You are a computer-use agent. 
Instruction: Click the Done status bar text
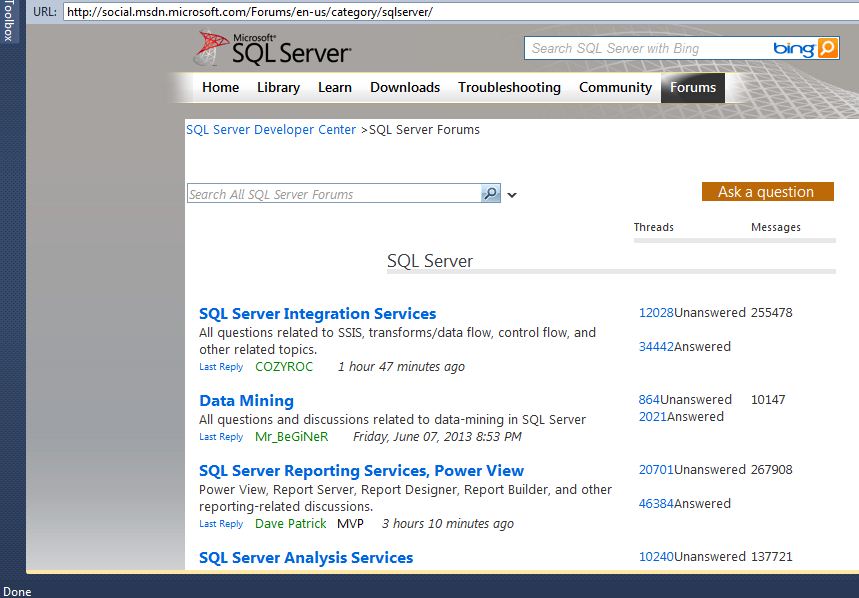[x=17, y=592]
